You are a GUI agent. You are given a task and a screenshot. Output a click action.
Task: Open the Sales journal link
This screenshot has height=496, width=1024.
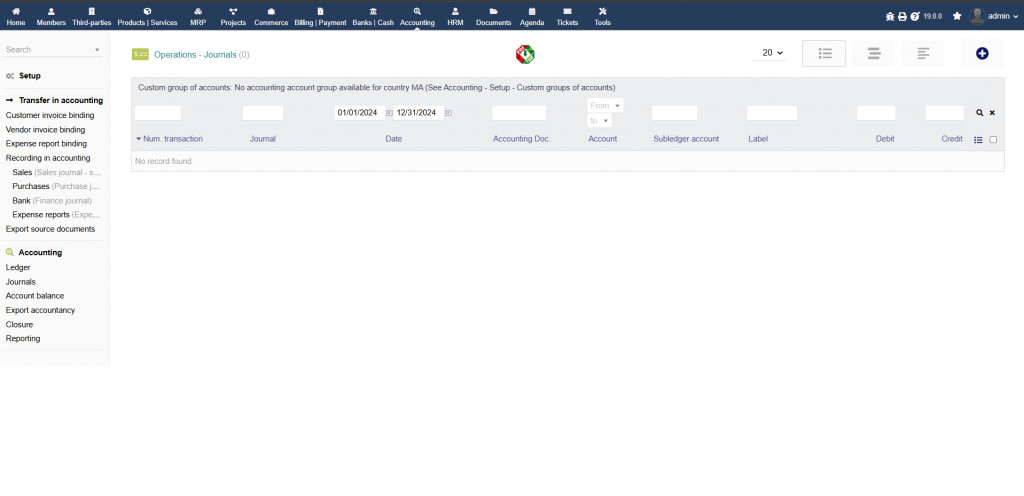(x=57, y=172)
